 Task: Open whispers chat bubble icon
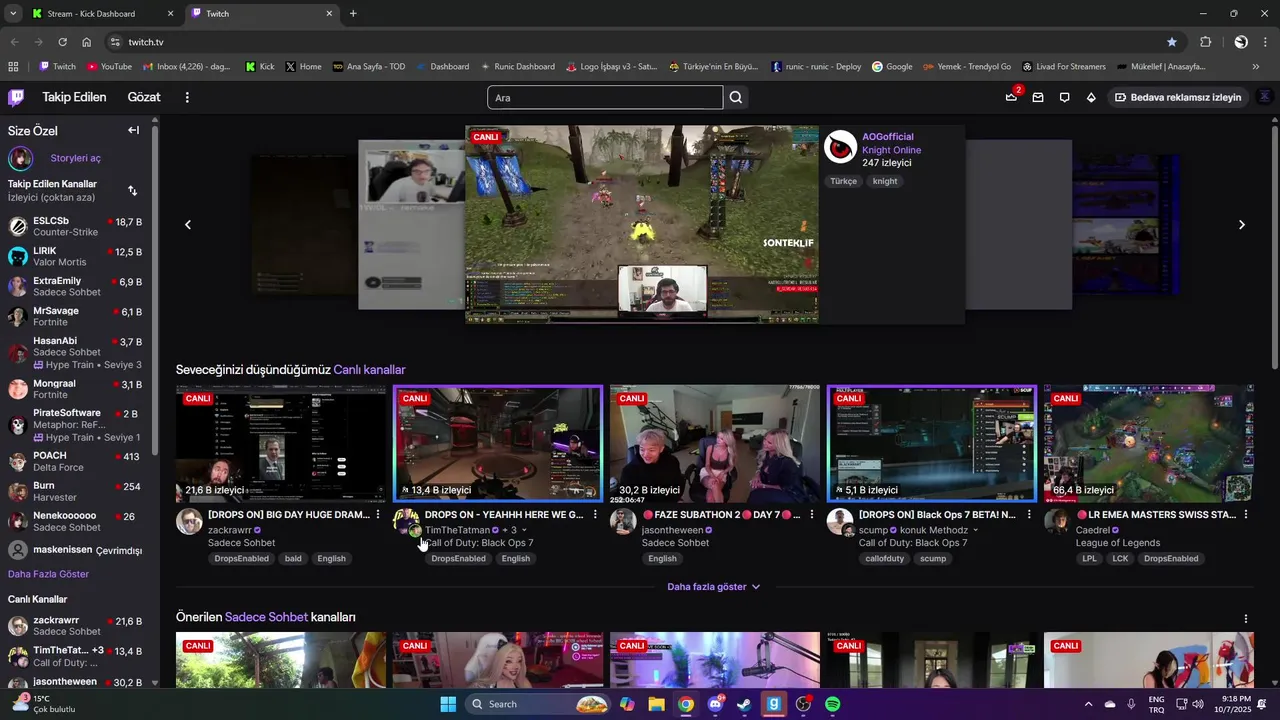click(1064, 97)
